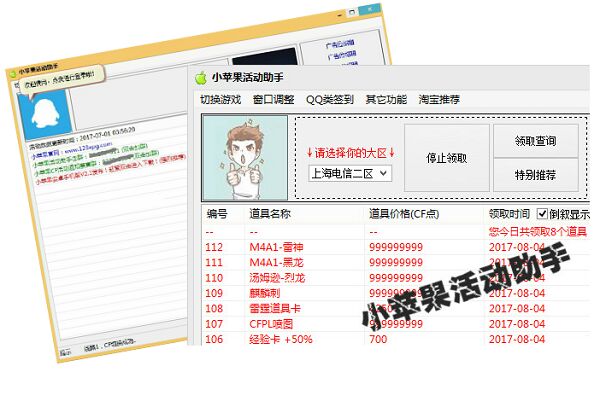Viewport: 600px width, 407px height.
Task: Click item number 106 in the list
Action: click(214, 339)
